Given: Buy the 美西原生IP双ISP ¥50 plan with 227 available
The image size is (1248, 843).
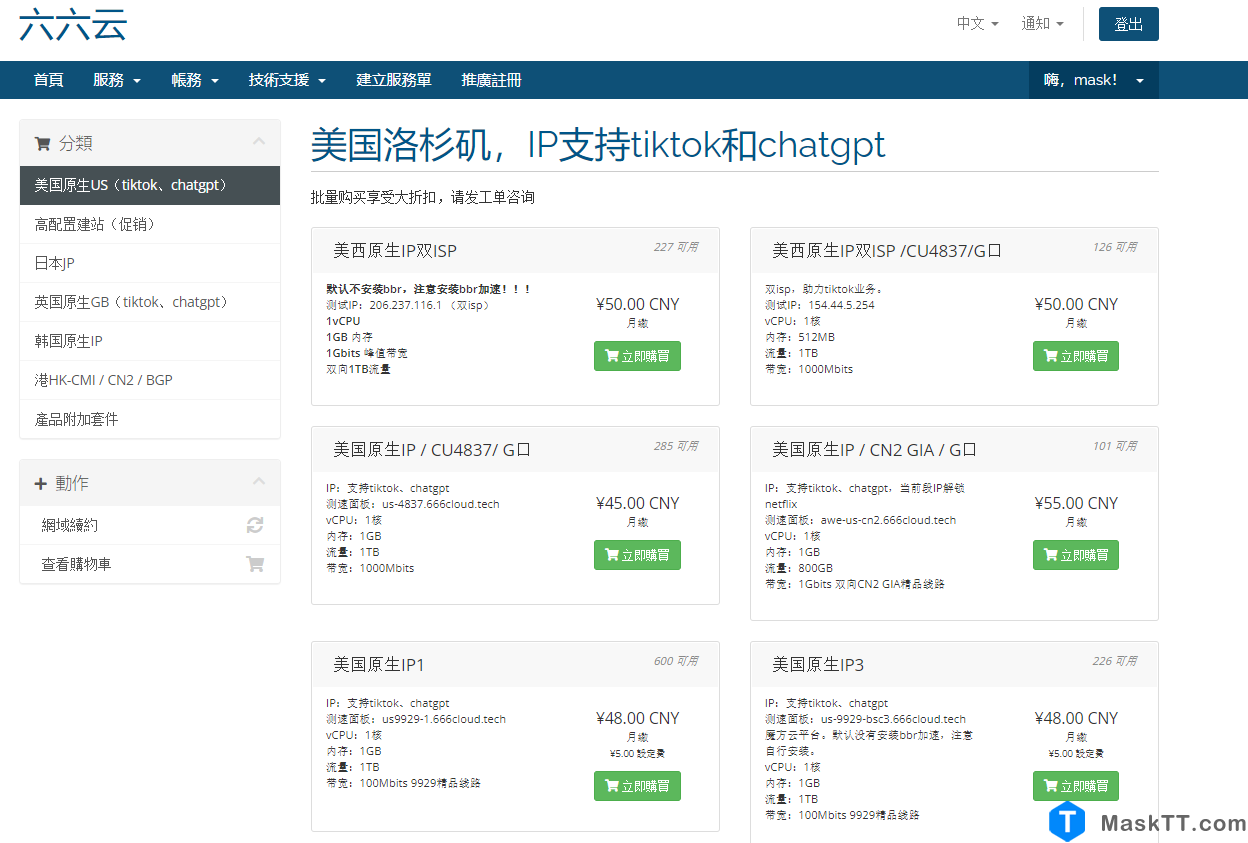Looking at the screenshot, I should tap(637, 356).
